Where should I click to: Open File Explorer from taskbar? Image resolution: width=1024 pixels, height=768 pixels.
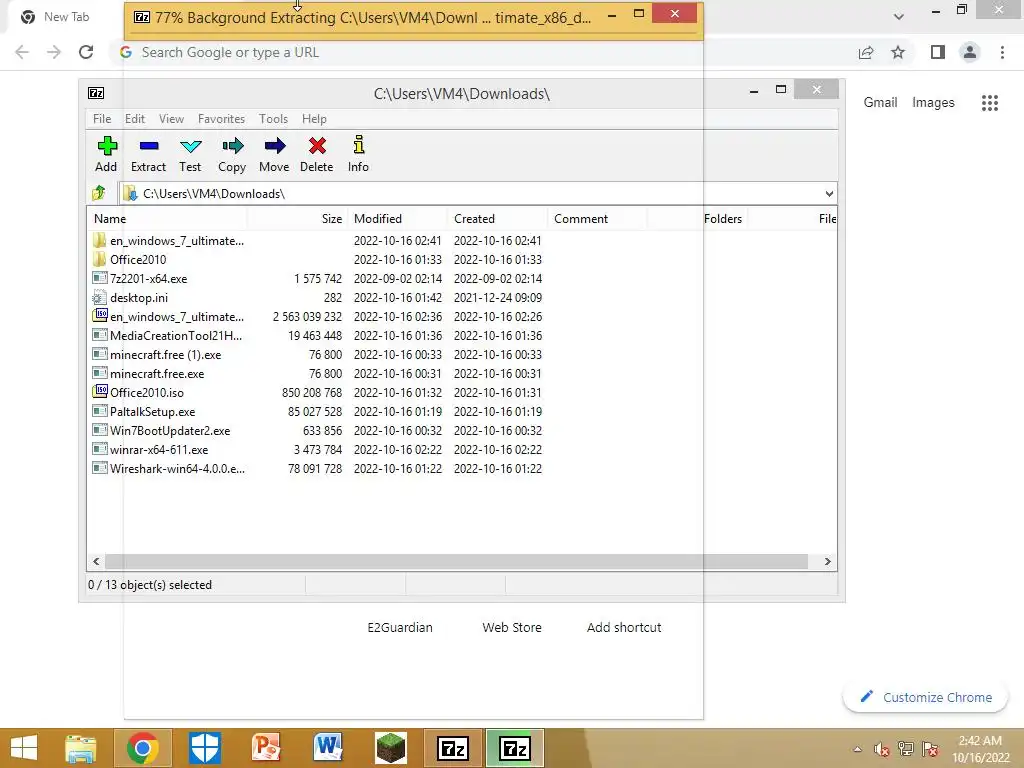point(81,748)
